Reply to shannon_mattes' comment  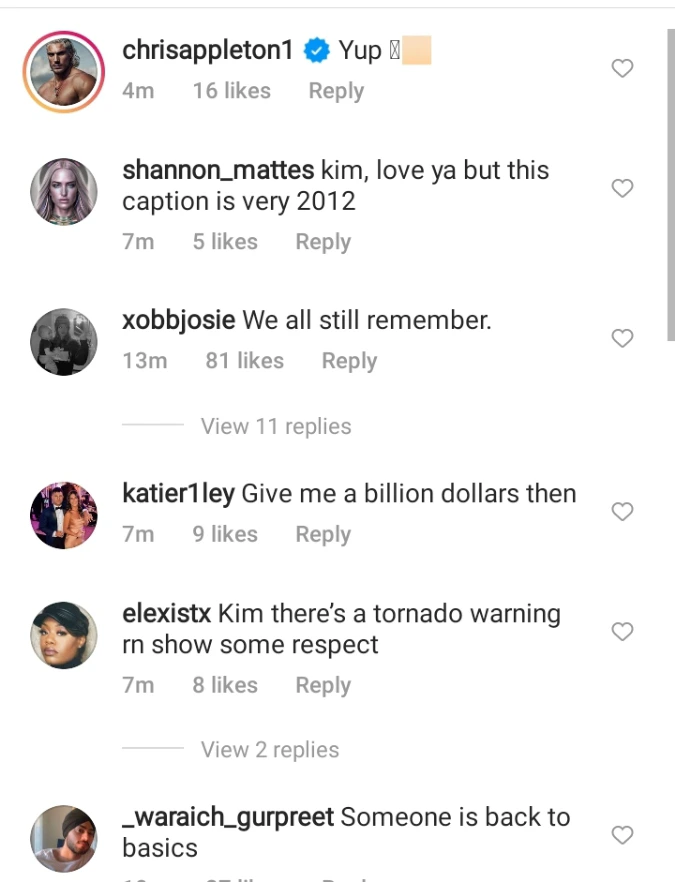tap(323, 242)
